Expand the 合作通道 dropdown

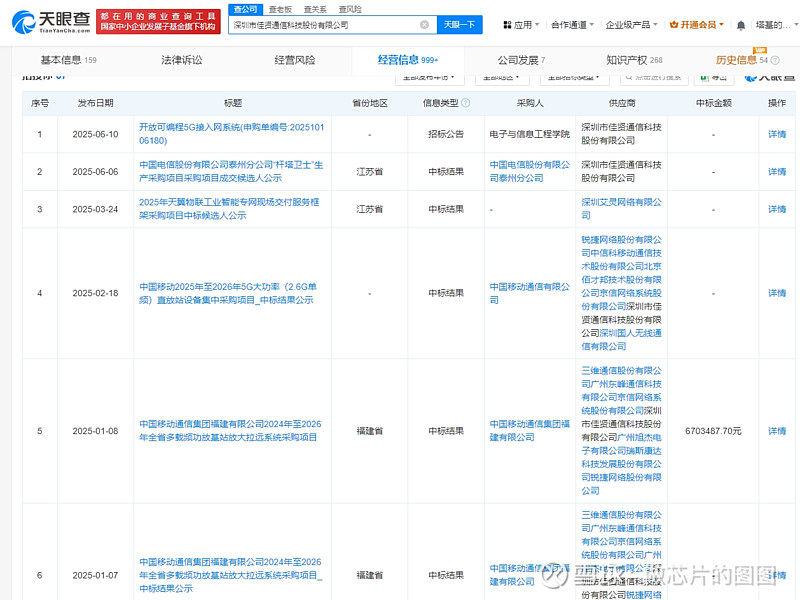point(572,24)
